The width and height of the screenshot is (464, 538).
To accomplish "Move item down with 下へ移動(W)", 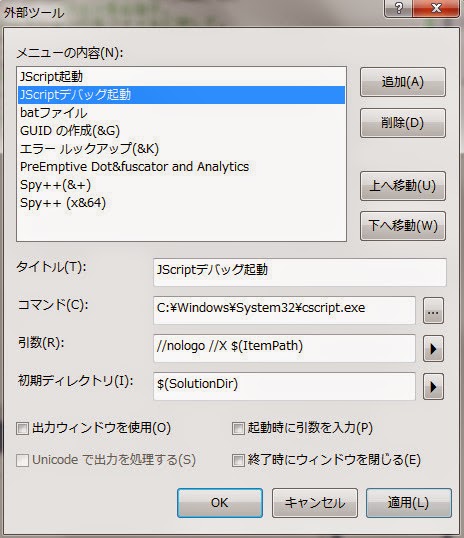I will coord(403,226).
